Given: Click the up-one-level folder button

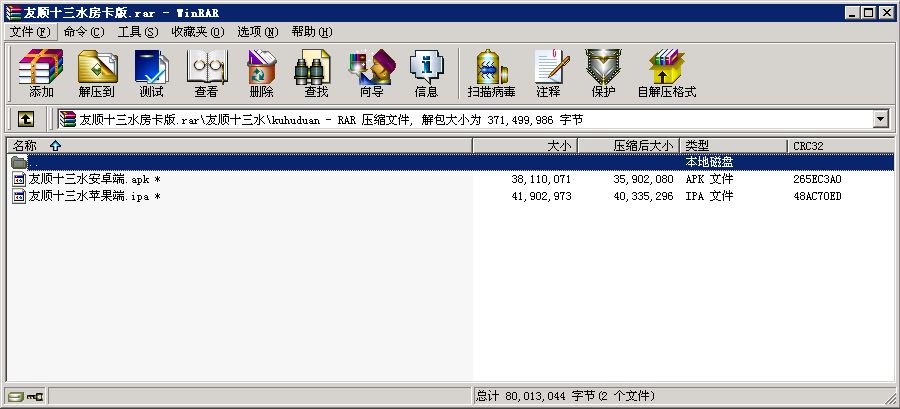Looking at the screenshot, I should click(26, 119).
